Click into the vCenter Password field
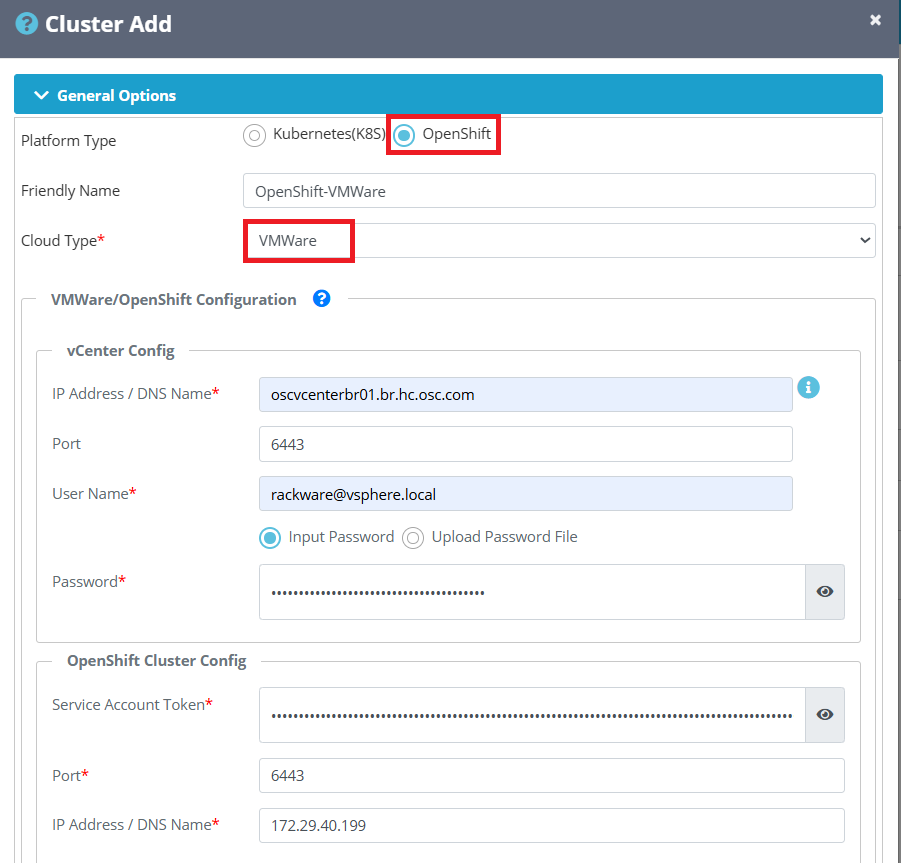Image resolution: width=901 pixels, height=863 pixels. [532, 592]
